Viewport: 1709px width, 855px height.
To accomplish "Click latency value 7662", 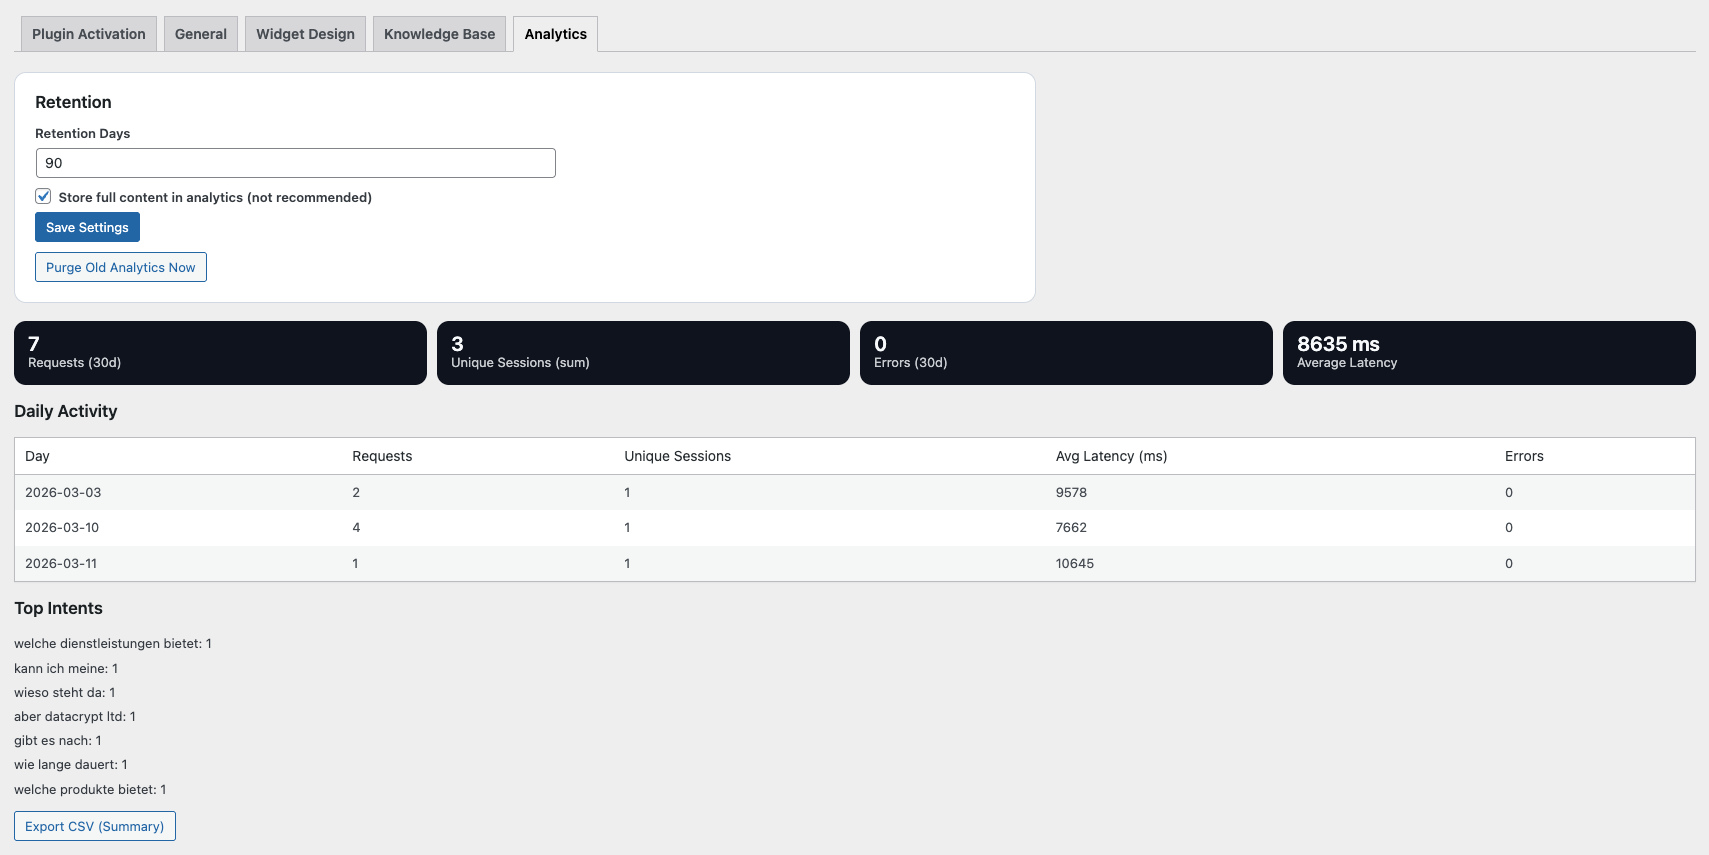I will 1071,527.
